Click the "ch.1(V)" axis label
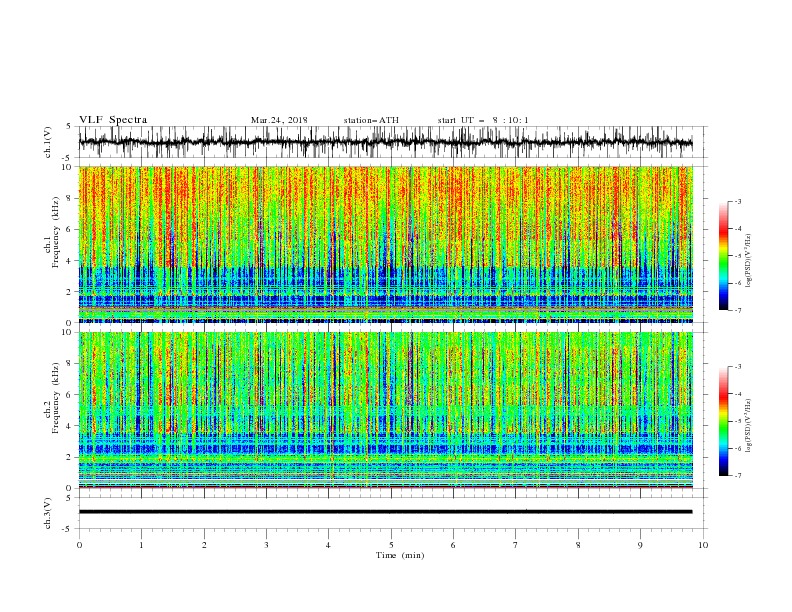 [x=48, y=142]
